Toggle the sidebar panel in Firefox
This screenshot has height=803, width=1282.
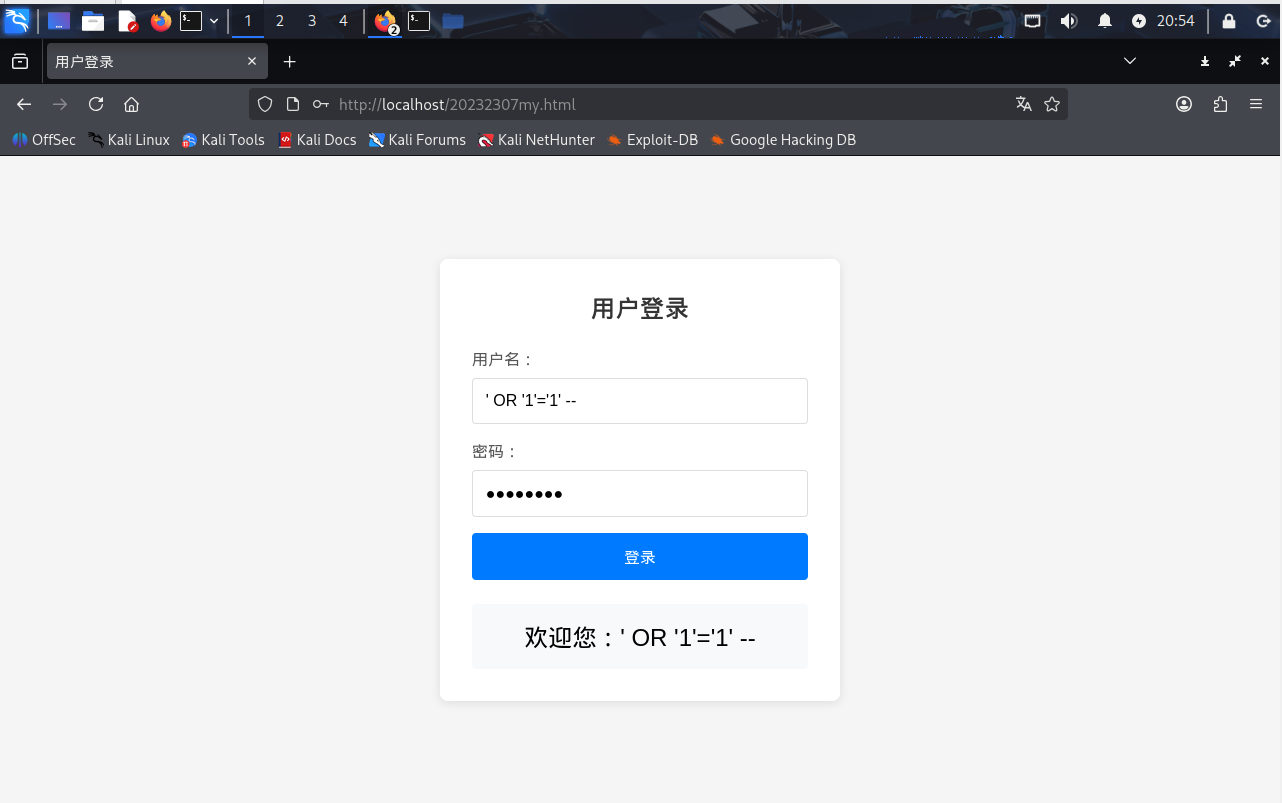[x=20, y=61]
